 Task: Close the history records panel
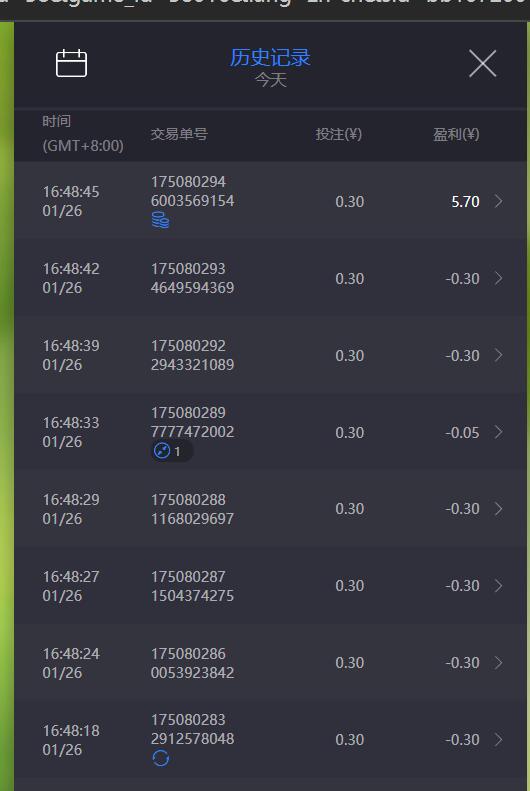point(483,64)
